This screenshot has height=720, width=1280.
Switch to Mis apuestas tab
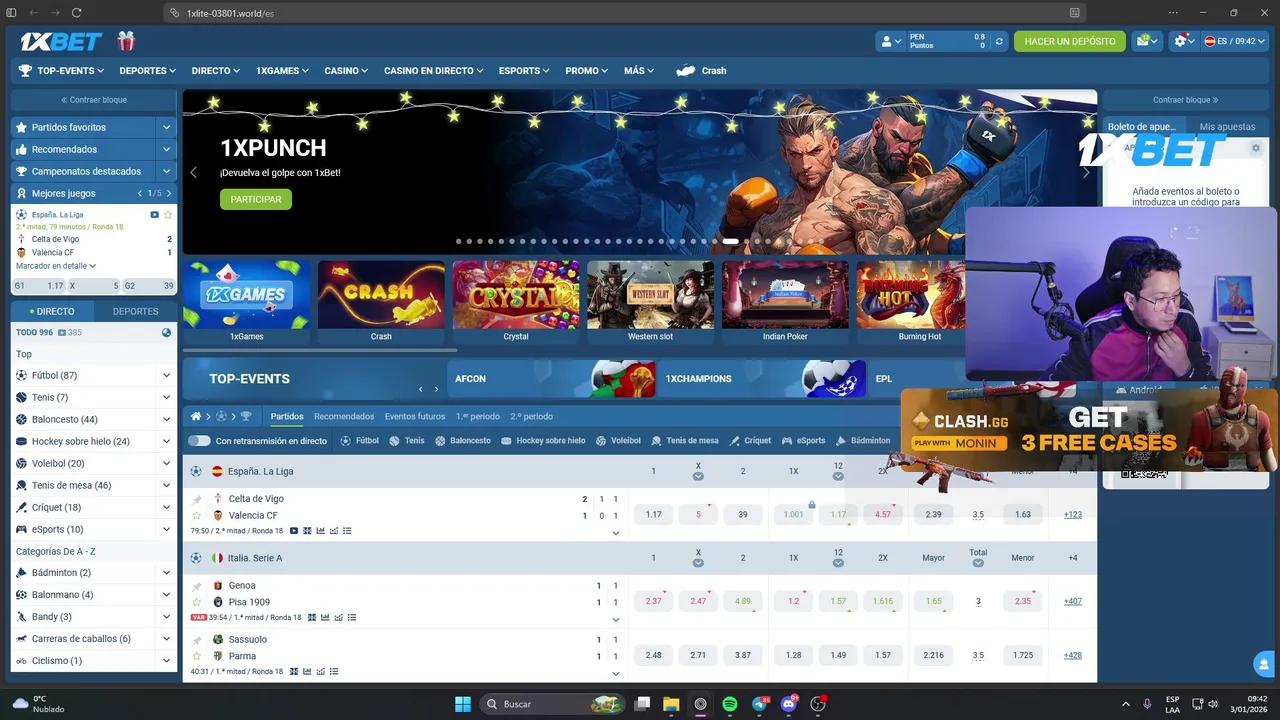coord(1227,127)
